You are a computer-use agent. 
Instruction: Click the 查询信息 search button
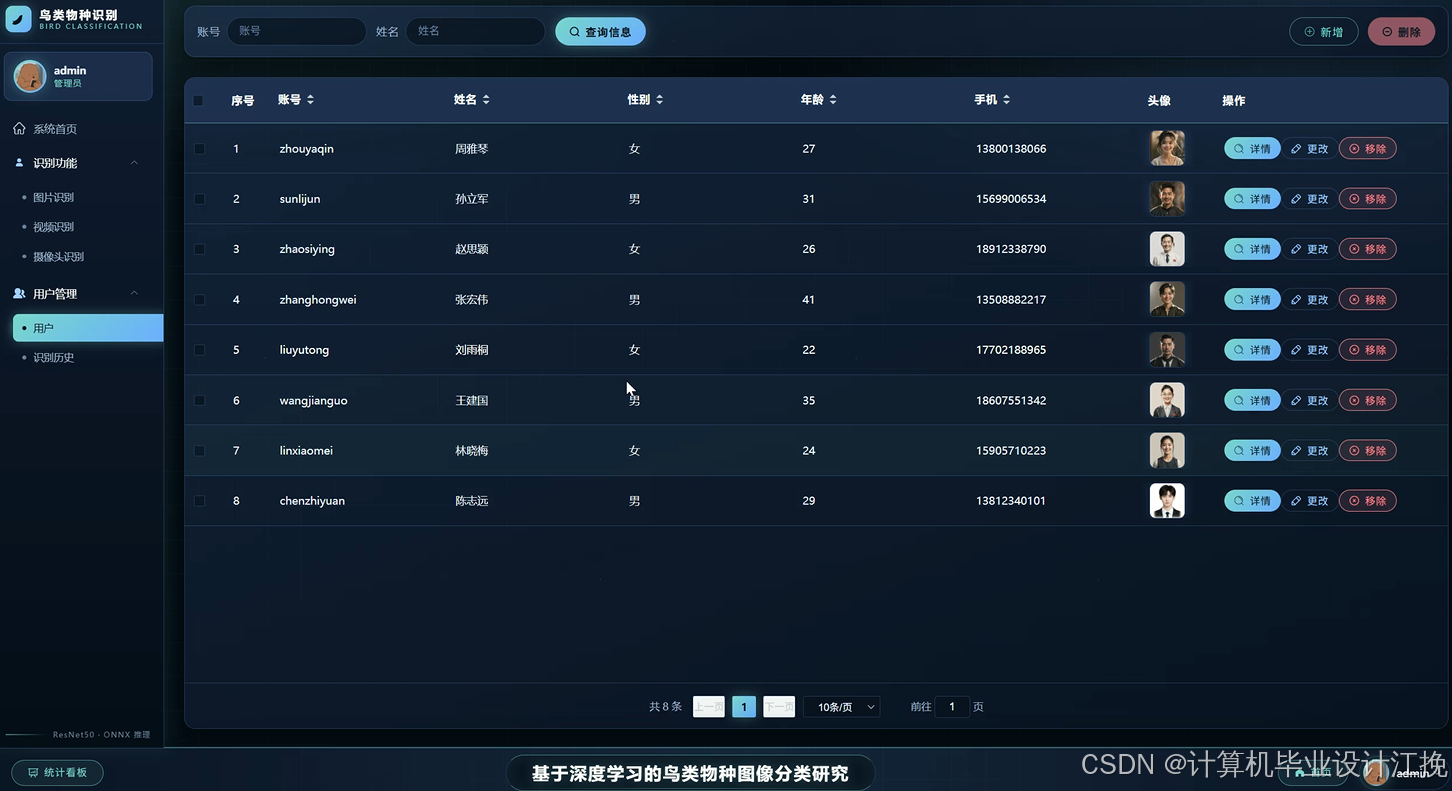600,32
